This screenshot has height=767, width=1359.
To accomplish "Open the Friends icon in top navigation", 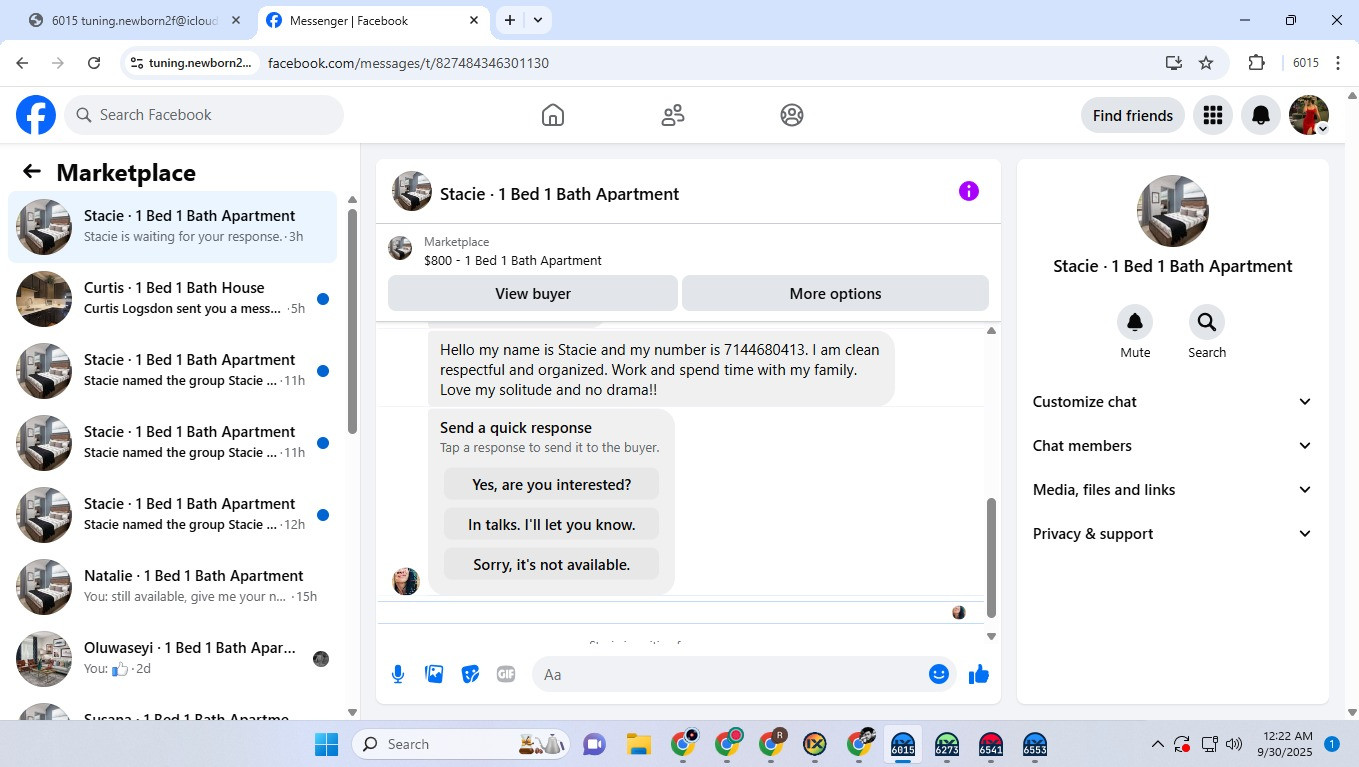I will tap(673, 115).
